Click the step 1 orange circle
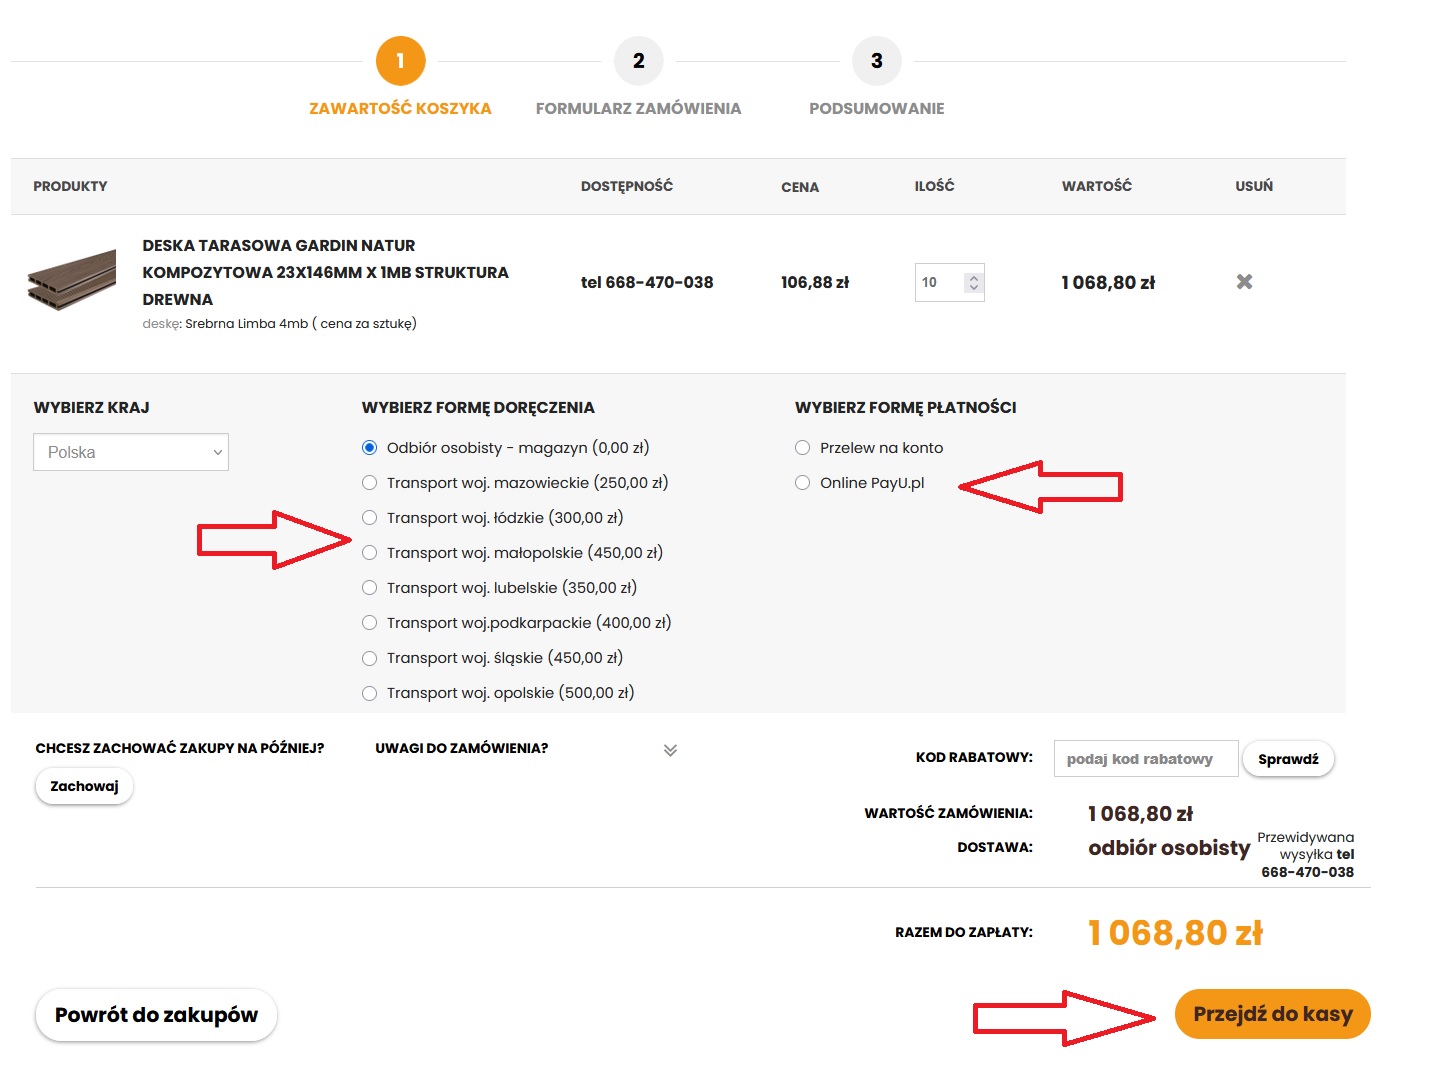This screenshot has width=1449, height=1077. pyautogui.click(x=400, y=61)
